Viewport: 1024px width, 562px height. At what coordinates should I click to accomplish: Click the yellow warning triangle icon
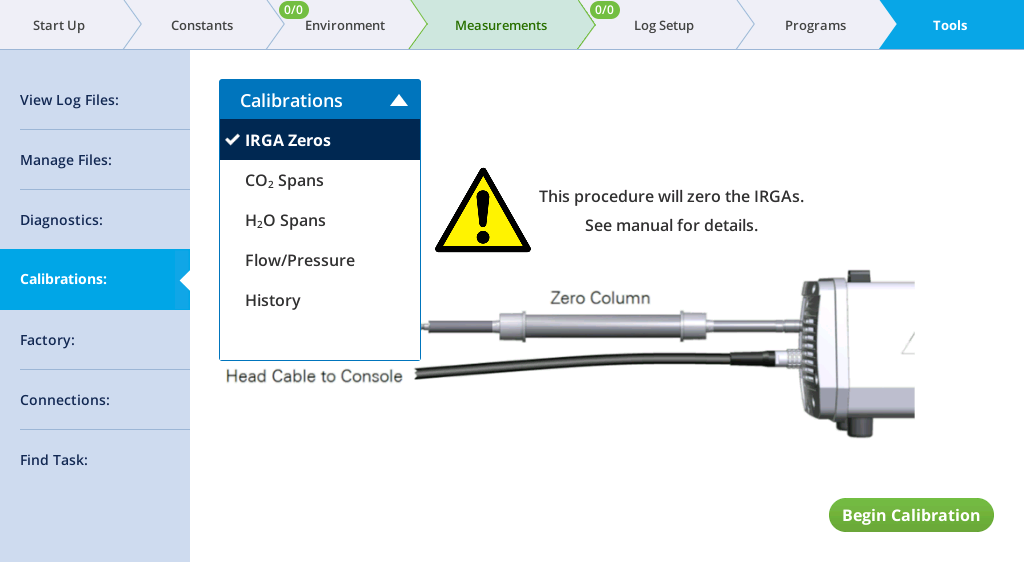coord(483,211)
